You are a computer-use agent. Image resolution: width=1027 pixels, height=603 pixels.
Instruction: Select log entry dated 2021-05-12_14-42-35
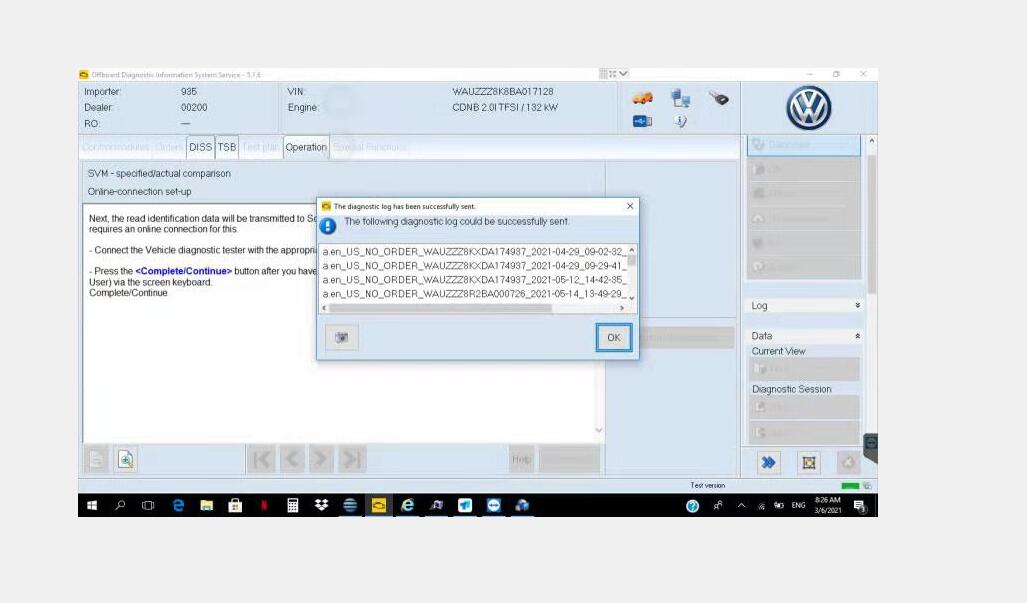[x=474, y=280]
